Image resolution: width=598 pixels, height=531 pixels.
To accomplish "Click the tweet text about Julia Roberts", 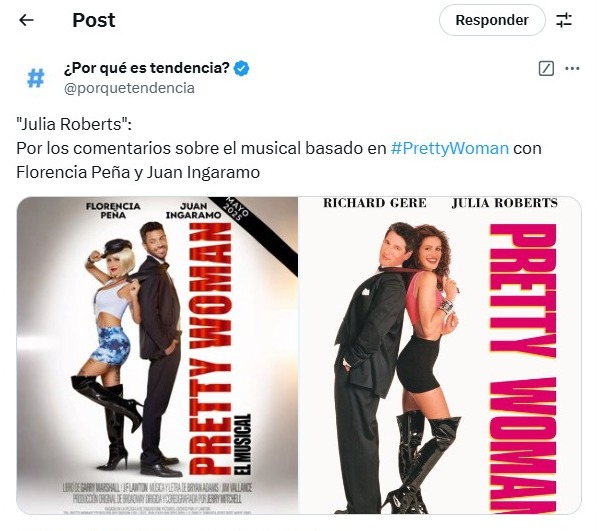I will 279,148.
